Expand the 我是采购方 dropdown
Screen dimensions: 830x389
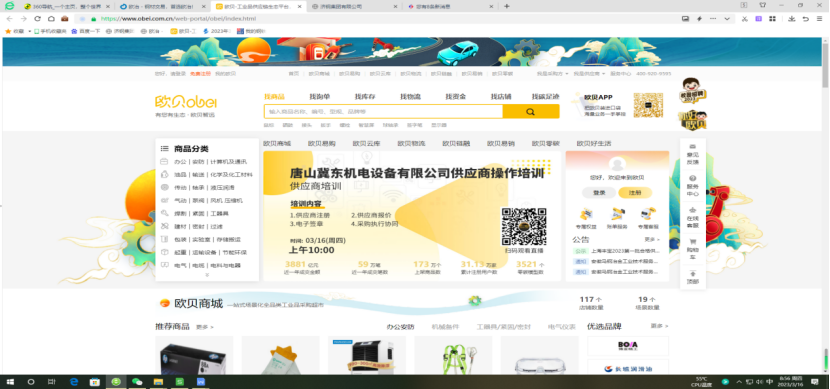tap(552, 74)
